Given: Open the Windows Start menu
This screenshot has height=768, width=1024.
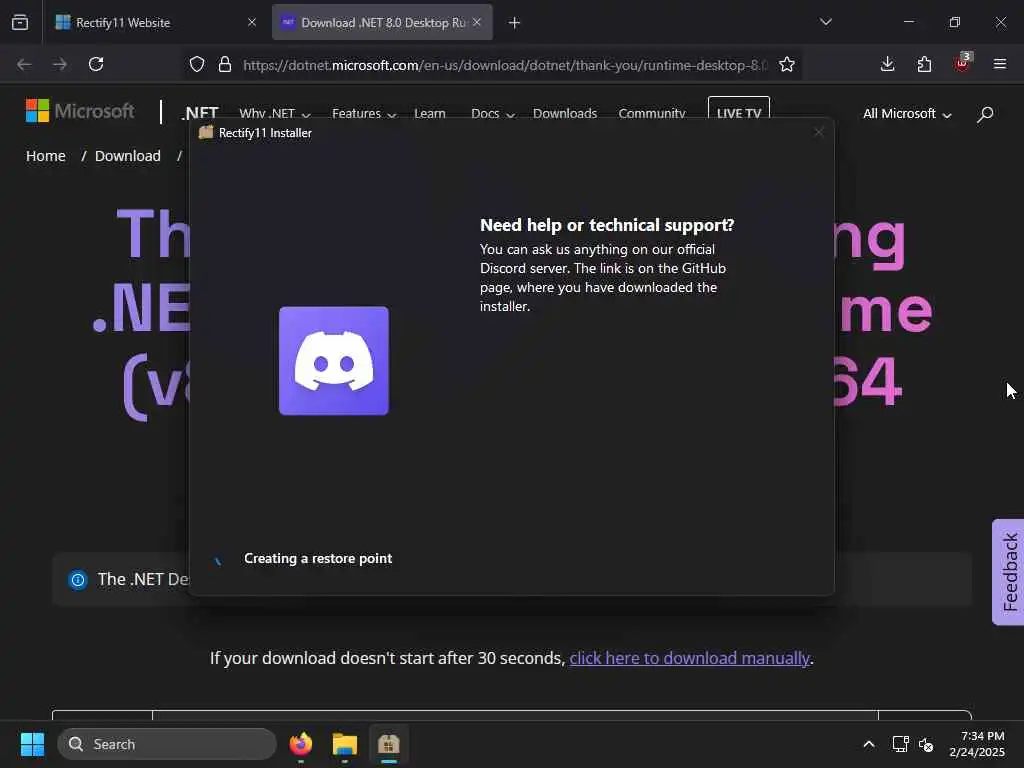Looking at the screenshot, I should (32, 744).
